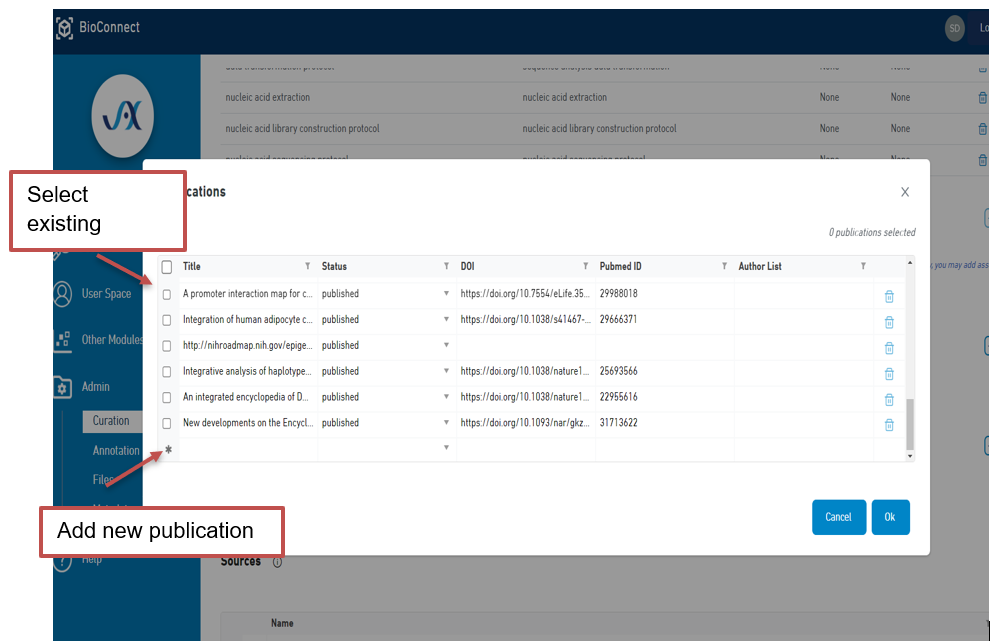The width and height of the screenshot is (990, 641).
Task: Expand status for the New developments publication
Action: pyautogui.click(x=446, y=423)
